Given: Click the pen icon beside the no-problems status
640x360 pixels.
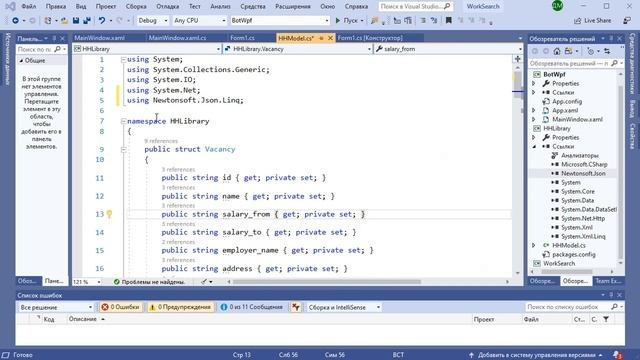Looking at the screenshot, I should point(204,282).
